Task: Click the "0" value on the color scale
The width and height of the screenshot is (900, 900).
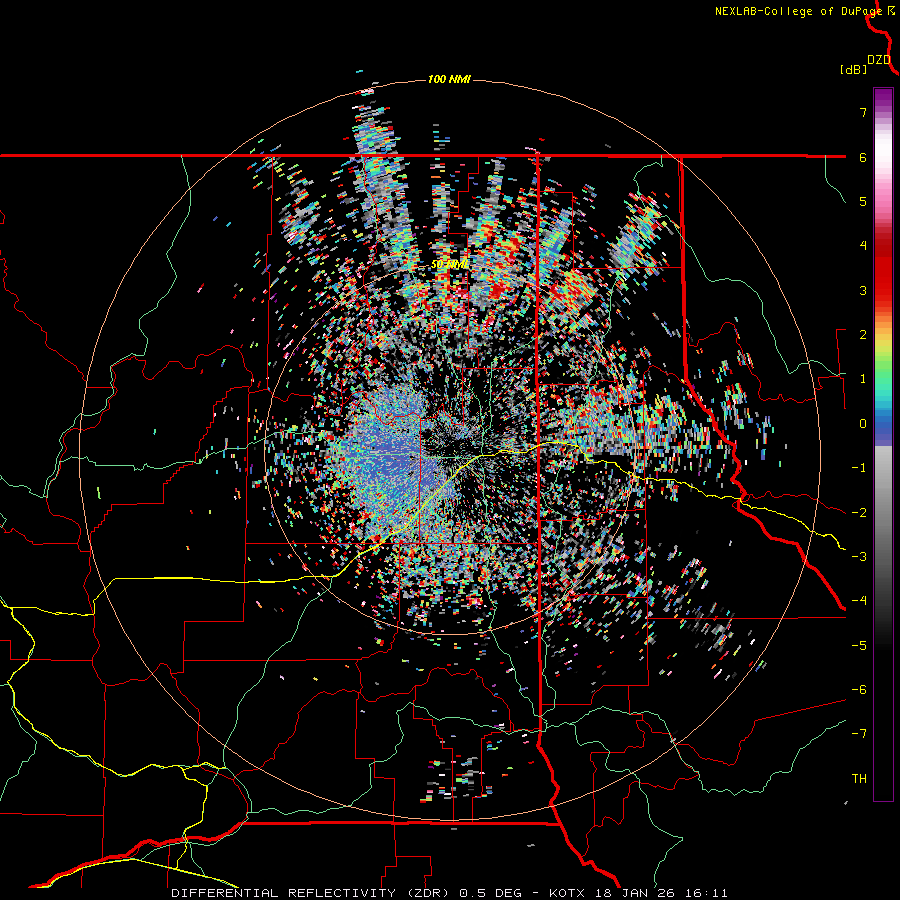Action: (x=863, y=424)
